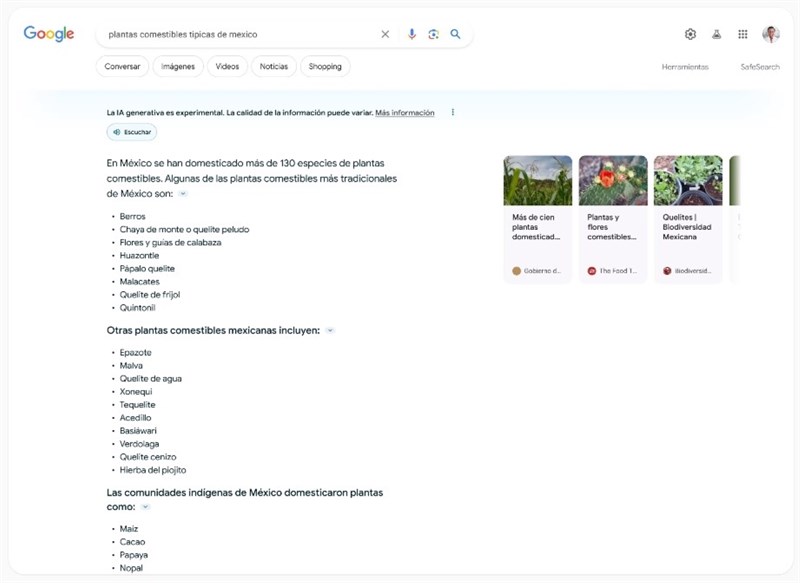This screenshot has height=583, width=800.
Task: Click the Gobierno source icon on first card
Action: 516,271
